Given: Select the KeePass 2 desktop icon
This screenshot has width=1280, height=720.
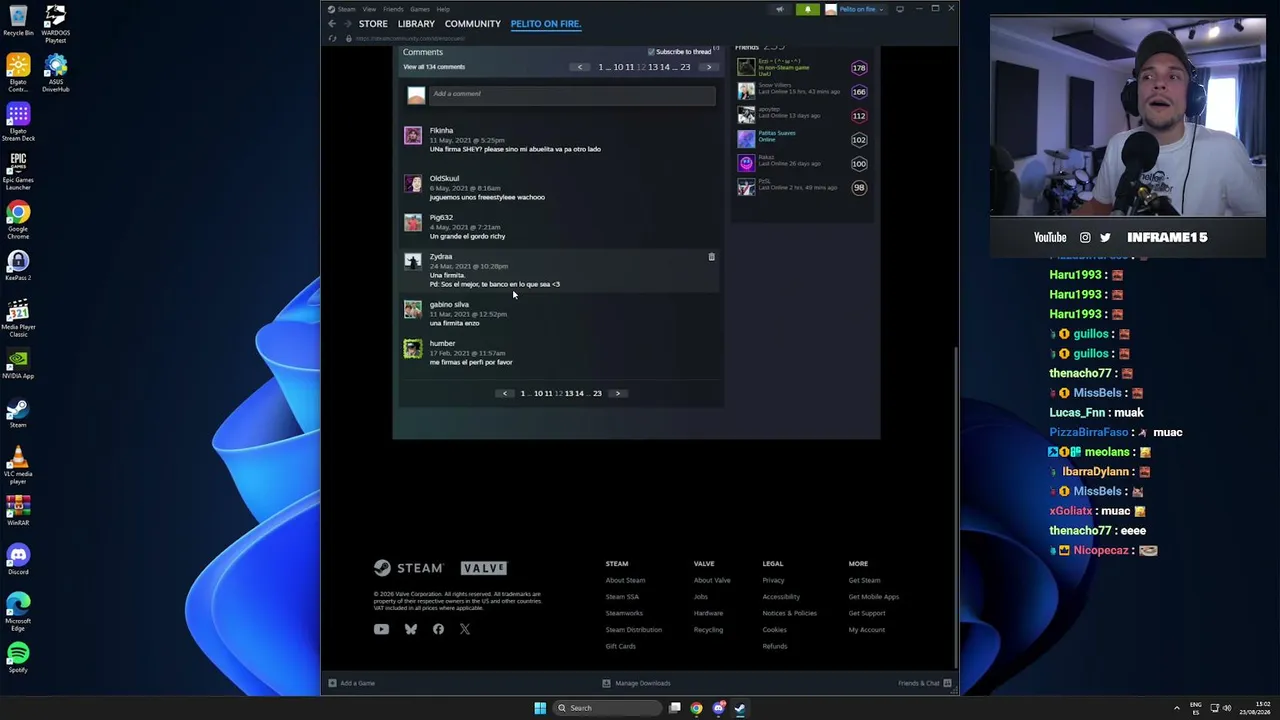Looking at the screenshot, I should pos(18,265).
